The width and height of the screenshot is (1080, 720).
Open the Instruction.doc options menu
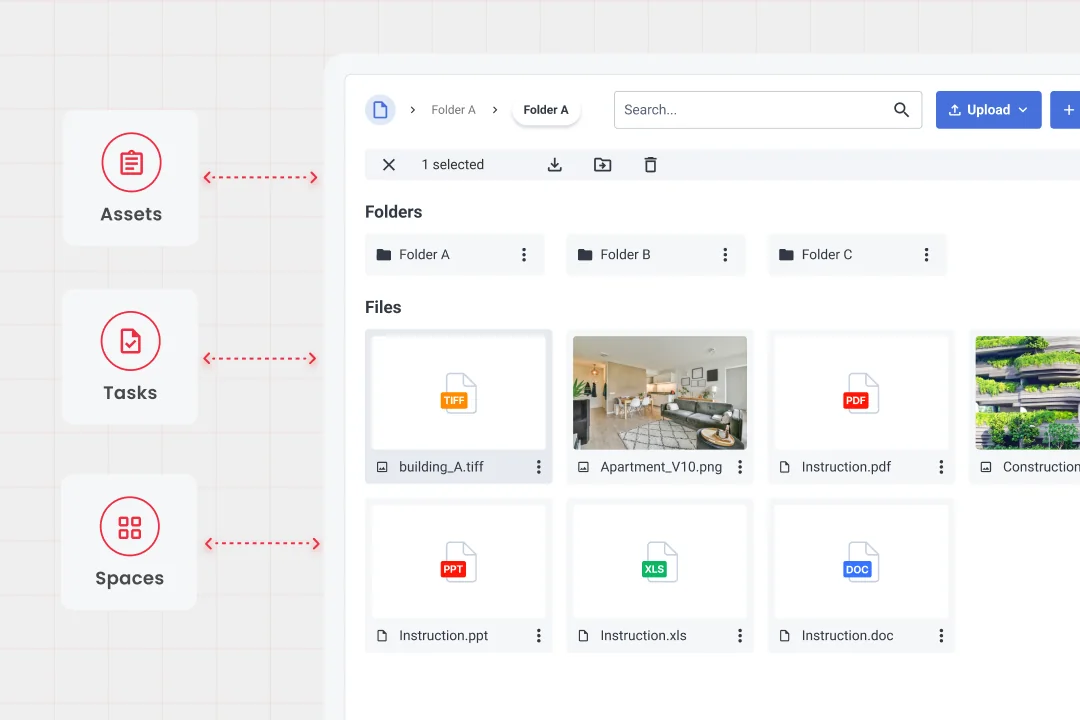click(x=941, y=636)
